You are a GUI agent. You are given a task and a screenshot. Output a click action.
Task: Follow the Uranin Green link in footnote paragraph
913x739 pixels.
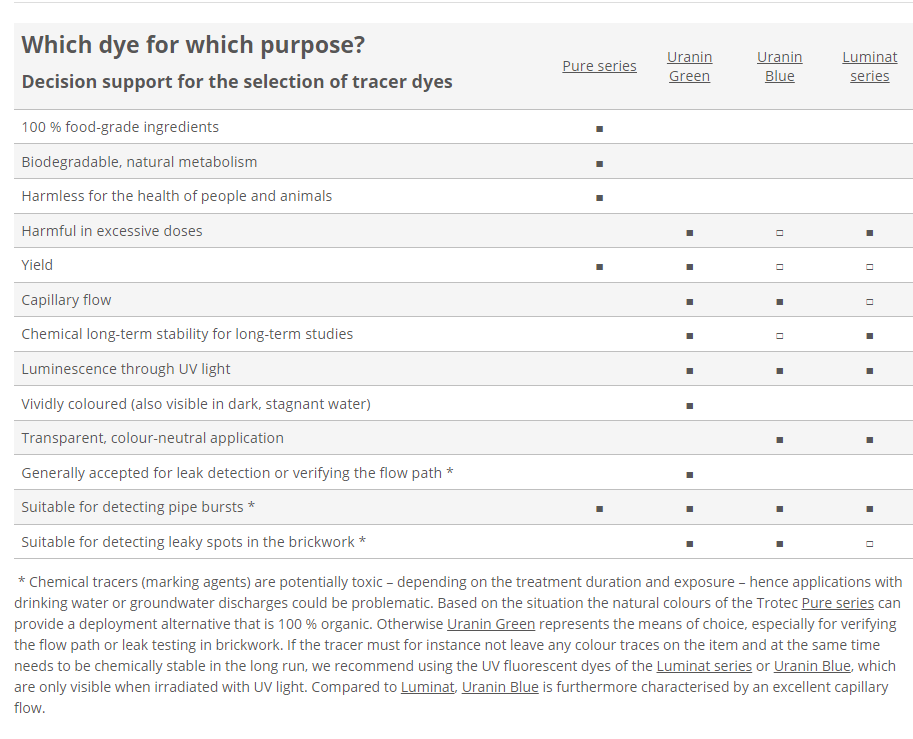coord(490,624)
